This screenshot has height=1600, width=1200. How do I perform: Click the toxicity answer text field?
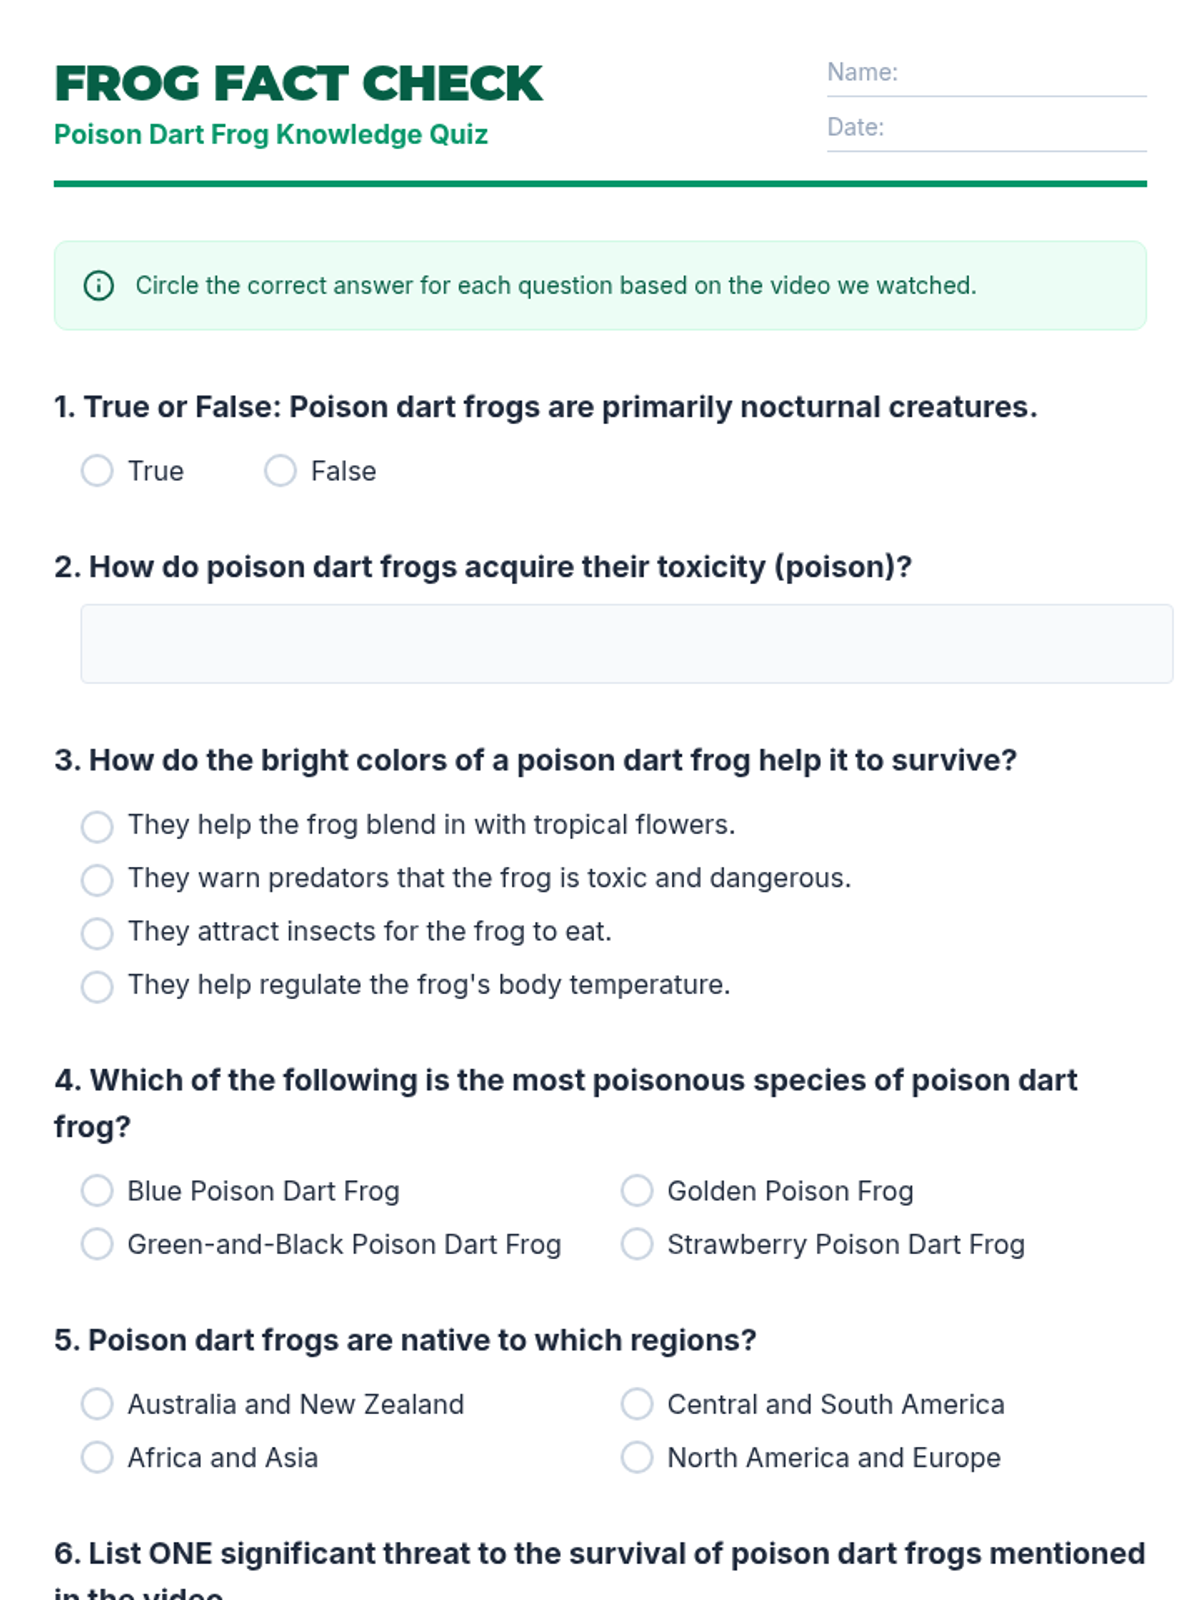click(x=626, y=644)
